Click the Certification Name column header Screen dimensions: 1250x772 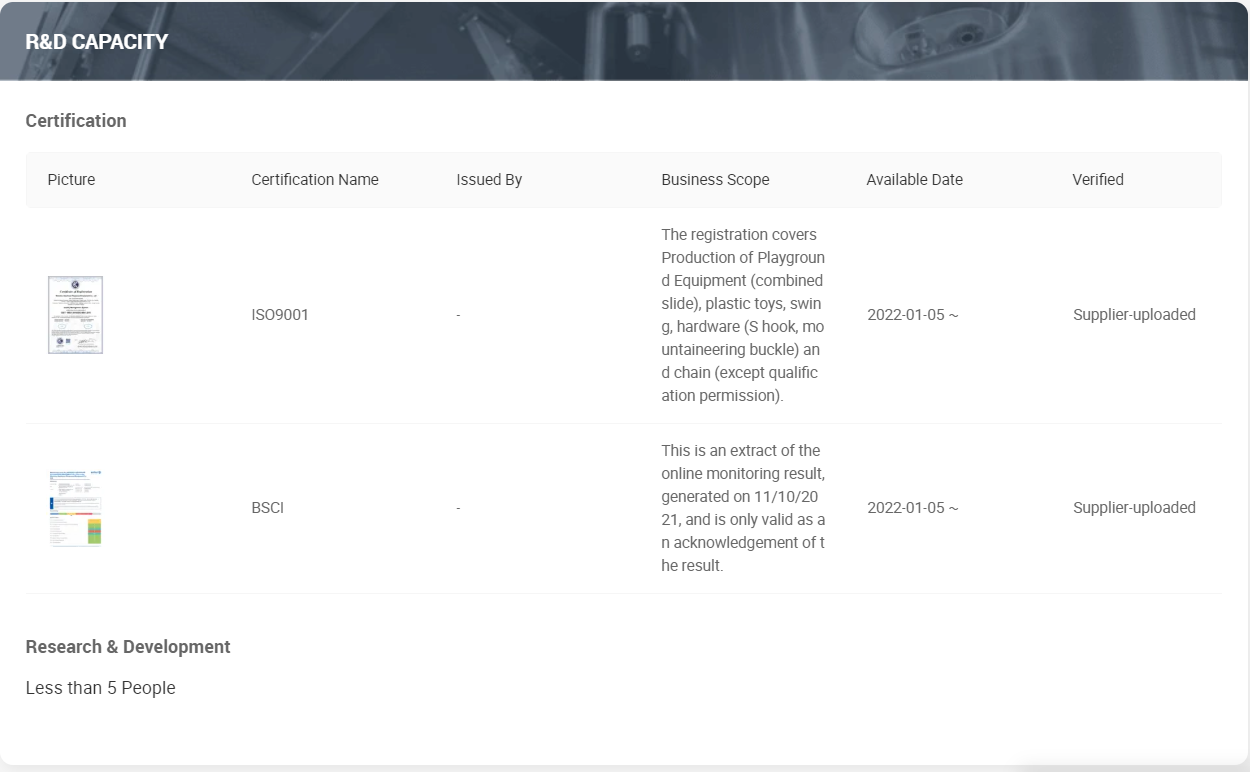click(x=315, y=180)
